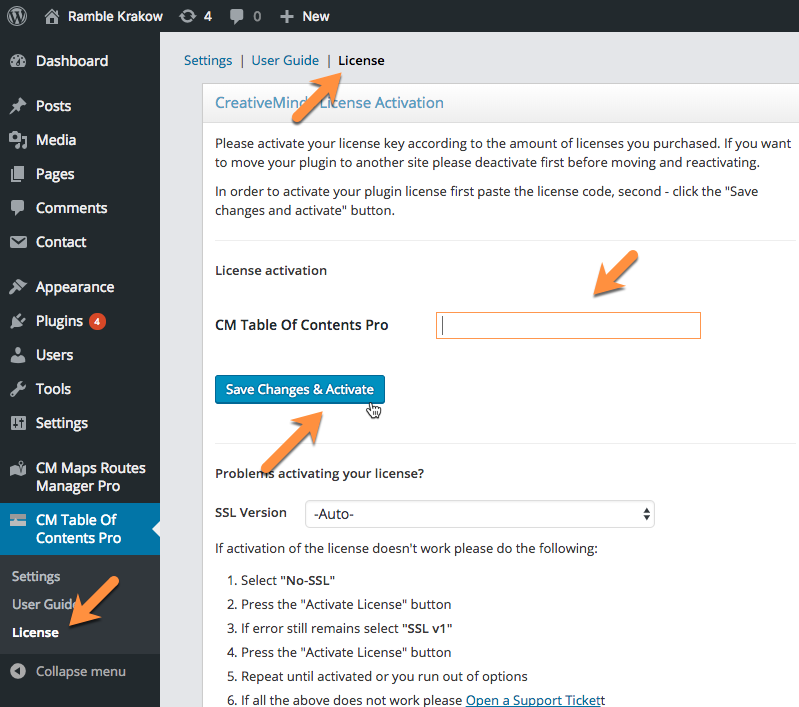Open the Contact menu
This screenshot has width=799, height=707.
click(x=61, y=242)
